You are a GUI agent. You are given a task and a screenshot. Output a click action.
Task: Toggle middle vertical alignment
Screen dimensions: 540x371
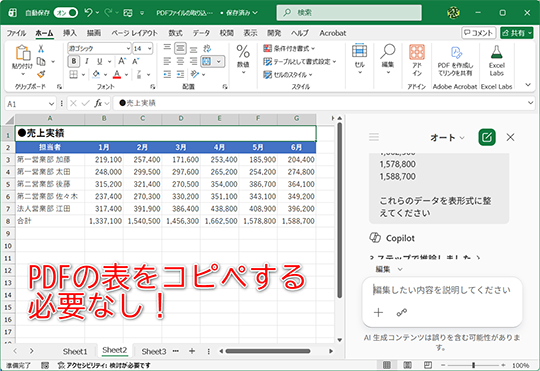(x=180, y=48)
